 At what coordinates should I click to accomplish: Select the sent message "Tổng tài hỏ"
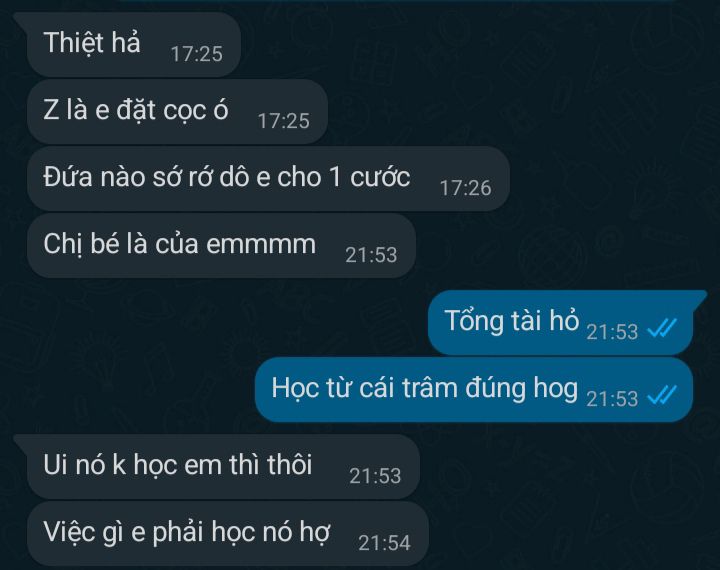click(x=561, y=323)
